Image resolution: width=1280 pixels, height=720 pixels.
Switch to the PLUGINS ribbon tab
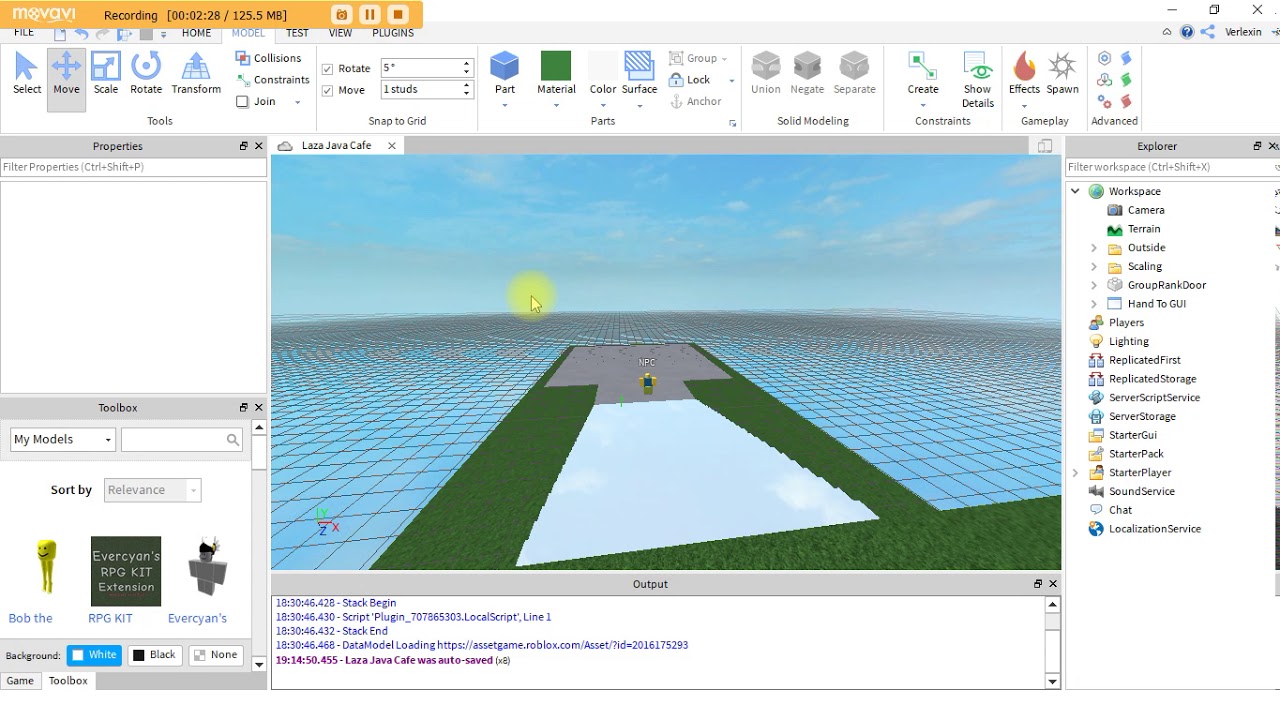(393, 33)
